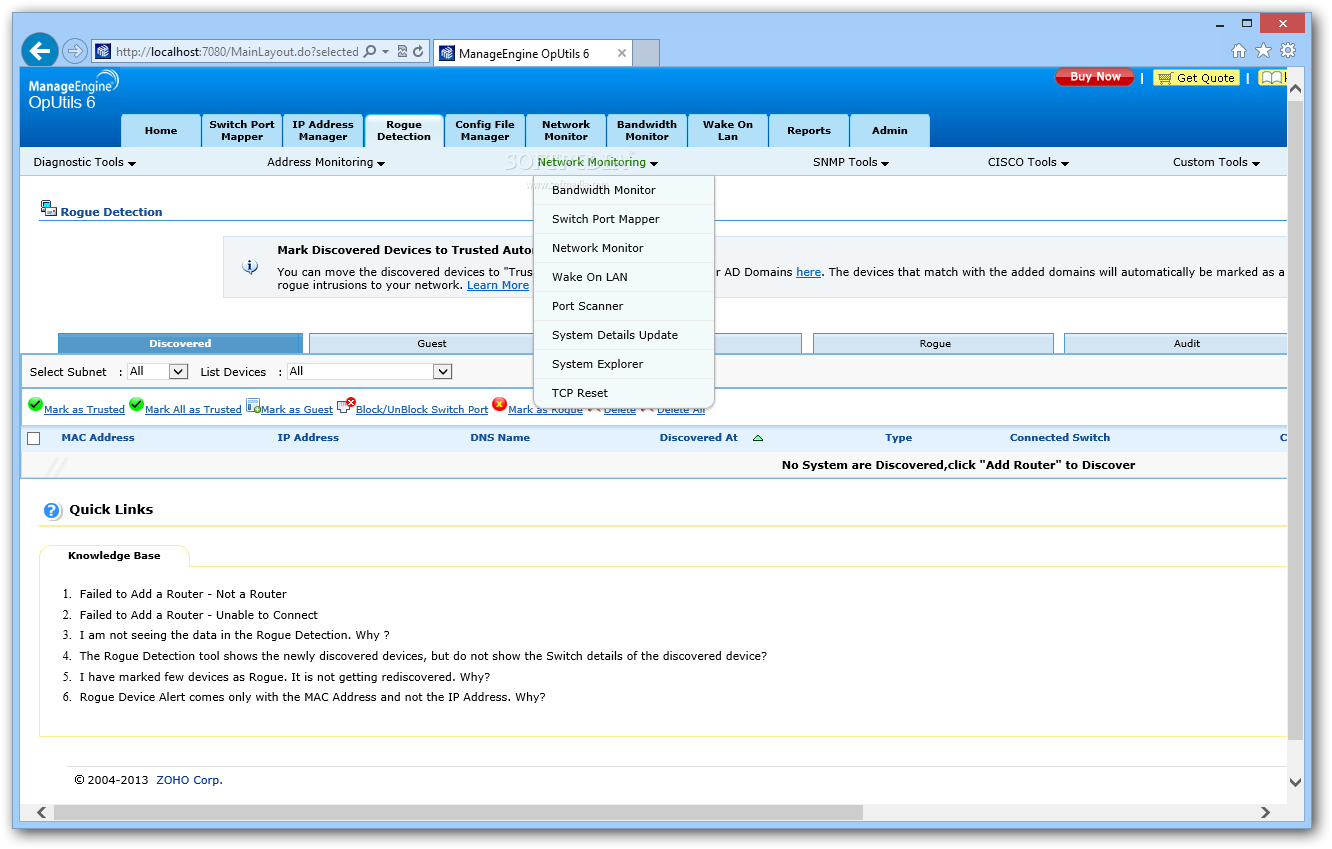The width and height of the screenshot is (1332, 849).
Task: Select Network Monitor in the dropdown menu
Action: pyautogui.click(x=624, y=248)
